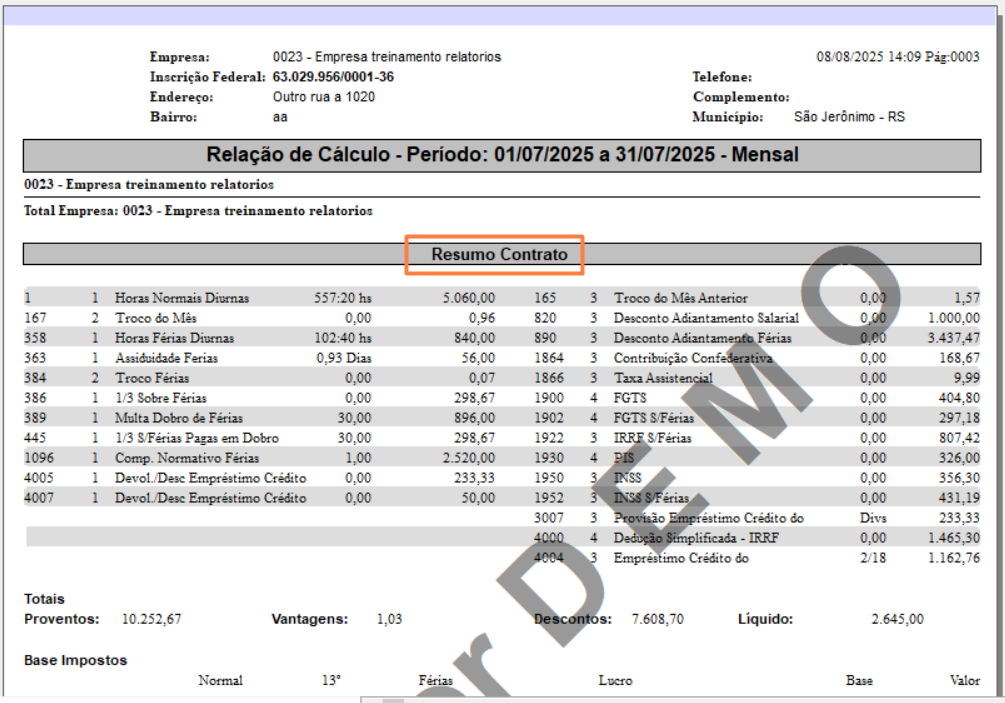Click the amount 1.162,76

[954, 558]
